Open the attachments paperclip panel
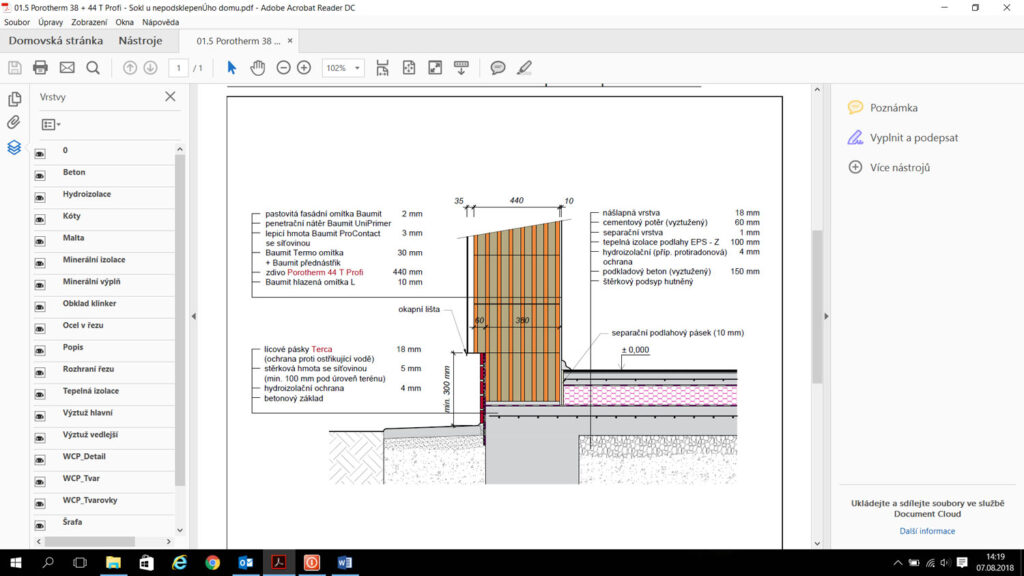This screenshot has height=576, width=1024. click(x=14, y=123)
